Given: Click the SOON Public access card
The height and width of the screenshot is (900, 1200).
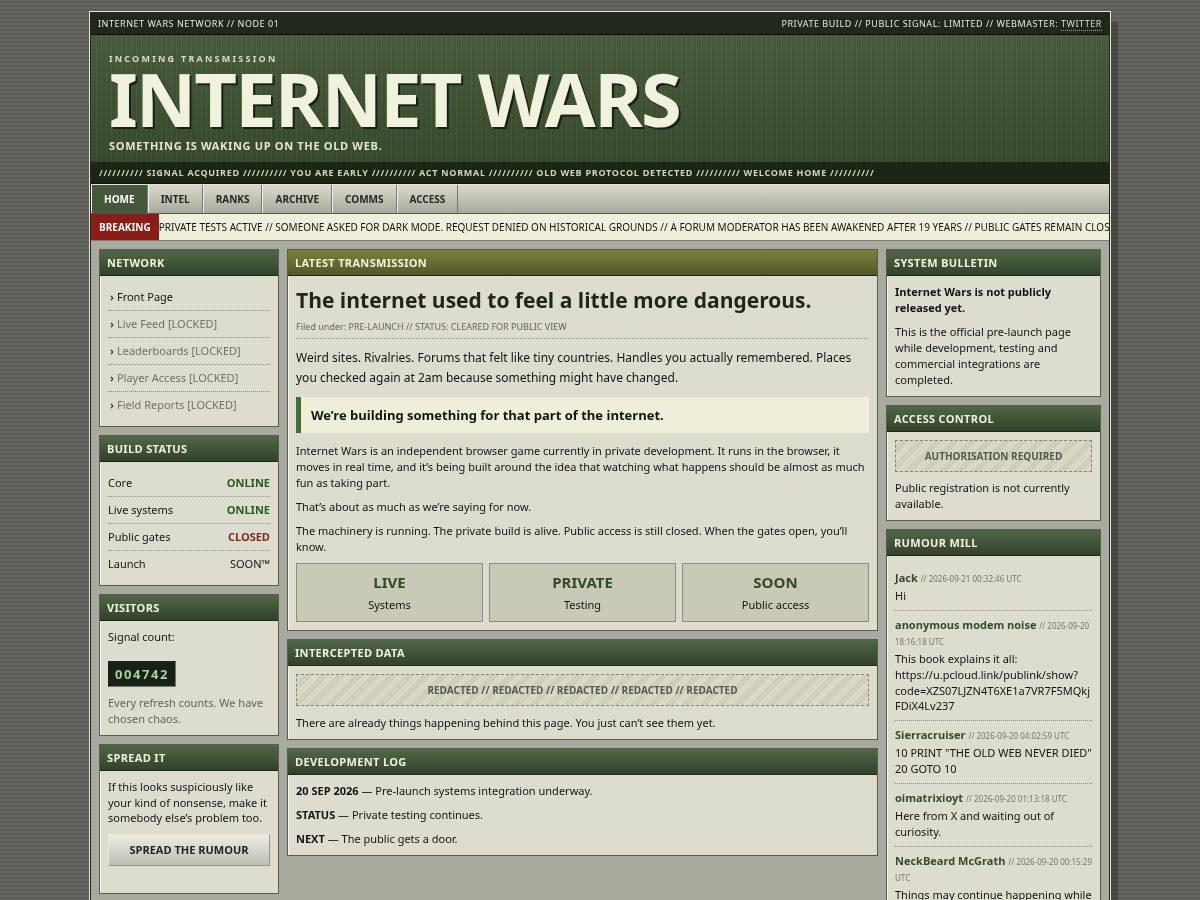Looking at the screenshot, I should [x=775, y=592].
